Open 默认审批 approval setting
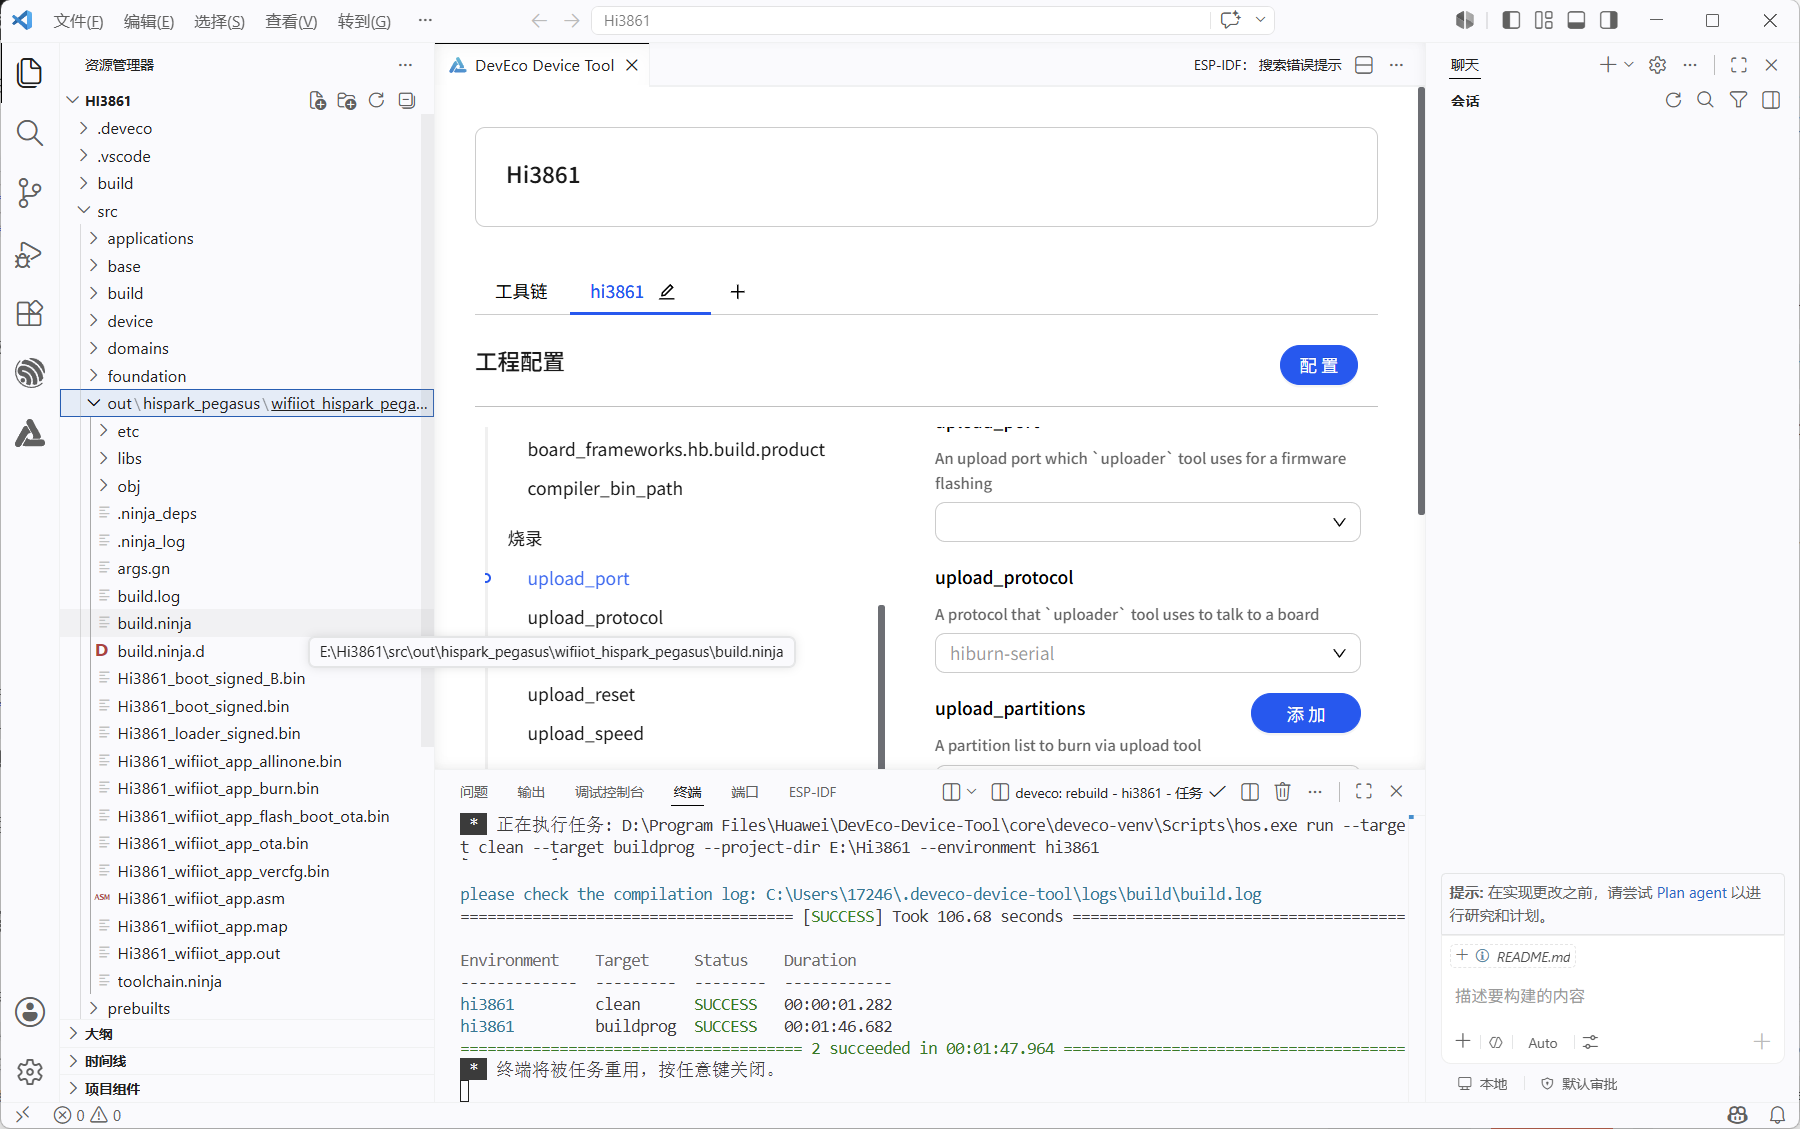The height and width of the screenshot is (1129, 1800). tap(1578, 1084)
